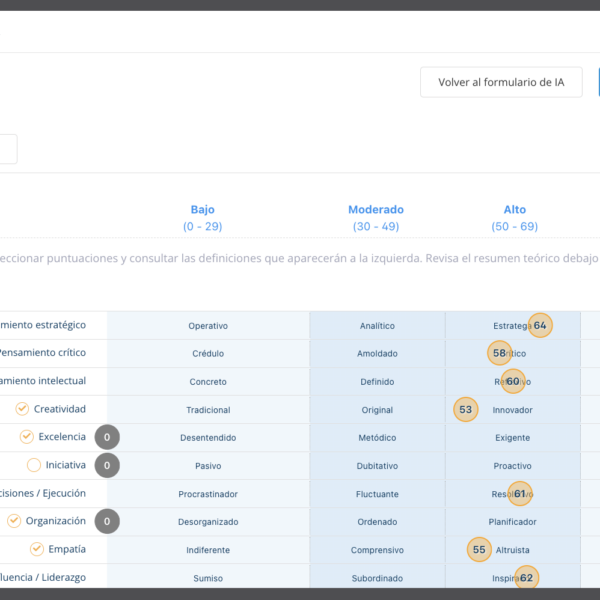Uncheck the Empatía checkbox
The height and width of the screenshot is (600, 600).
coord(37,549)
